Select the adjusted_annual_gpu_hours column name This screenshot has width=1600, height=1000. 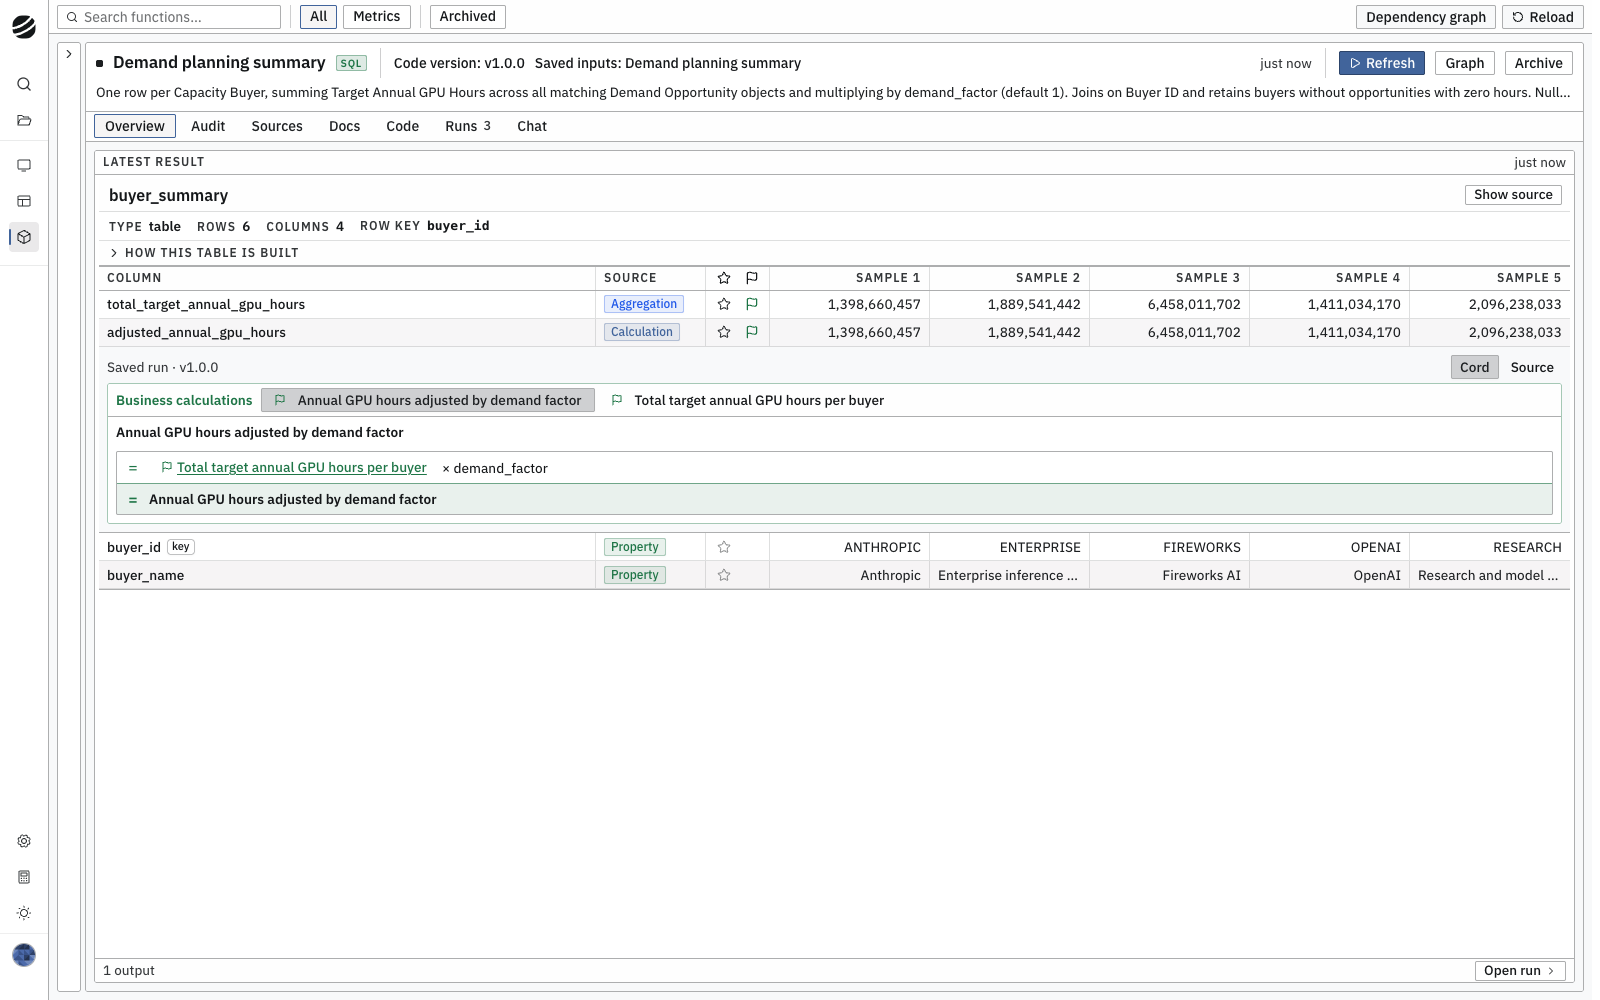pos(196,332)
